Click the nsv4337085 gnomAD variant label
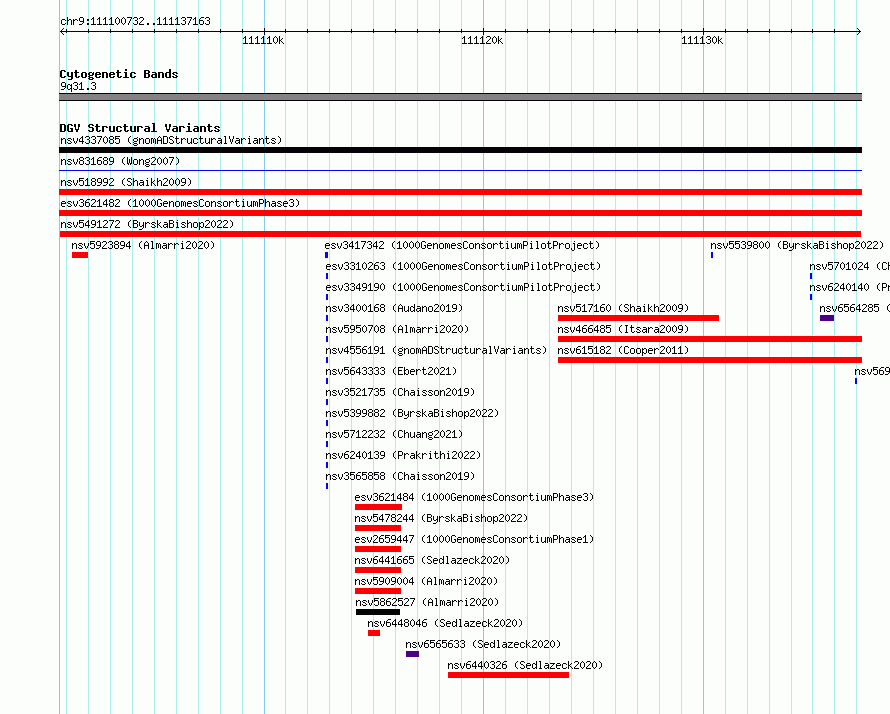Screen dimensions: 890x714 (x=171, y=140)
